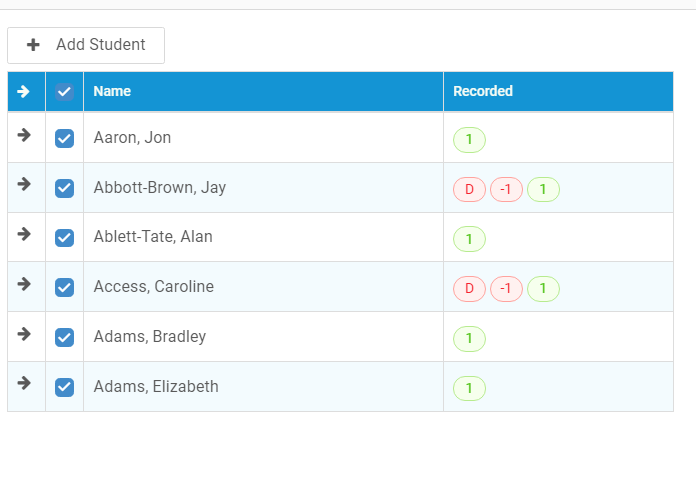Untick the checkbox for Adams, Elizabeth
The height and width of the screenshot is (488, 696).
point(64,387)
